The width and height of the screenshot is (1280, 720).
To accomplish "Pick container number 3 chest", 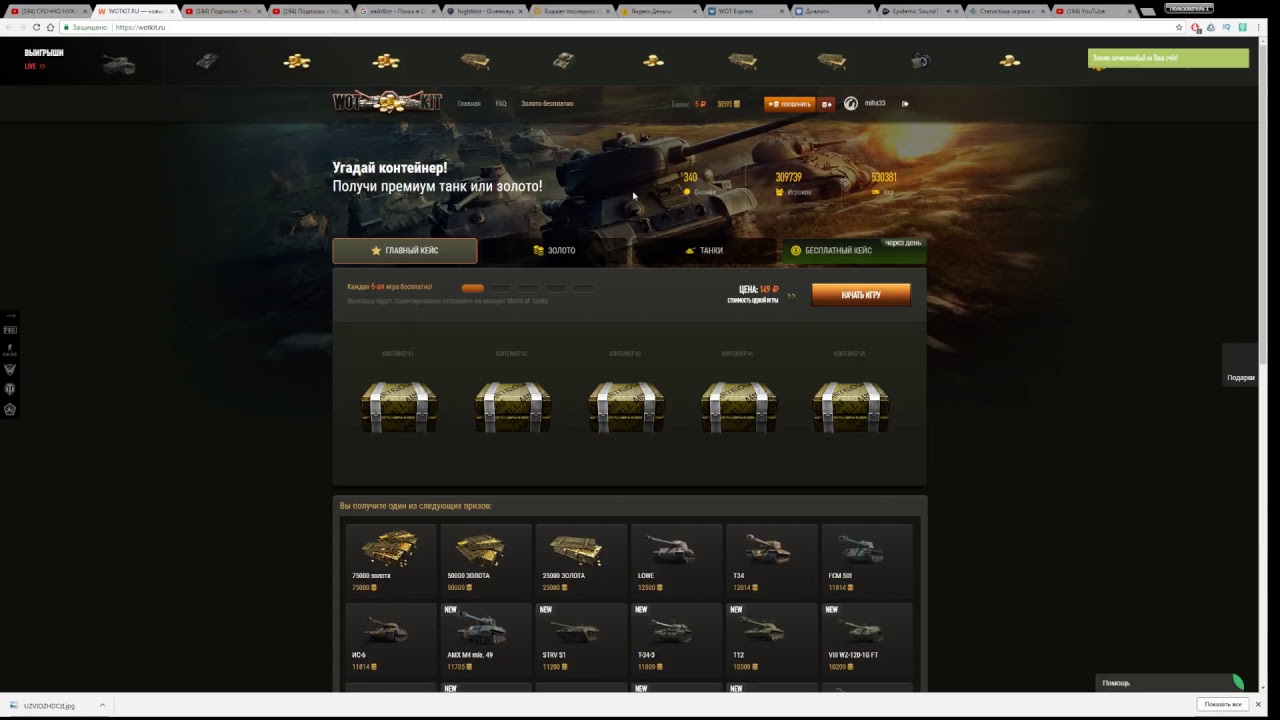I will click(x=626, y=406).
